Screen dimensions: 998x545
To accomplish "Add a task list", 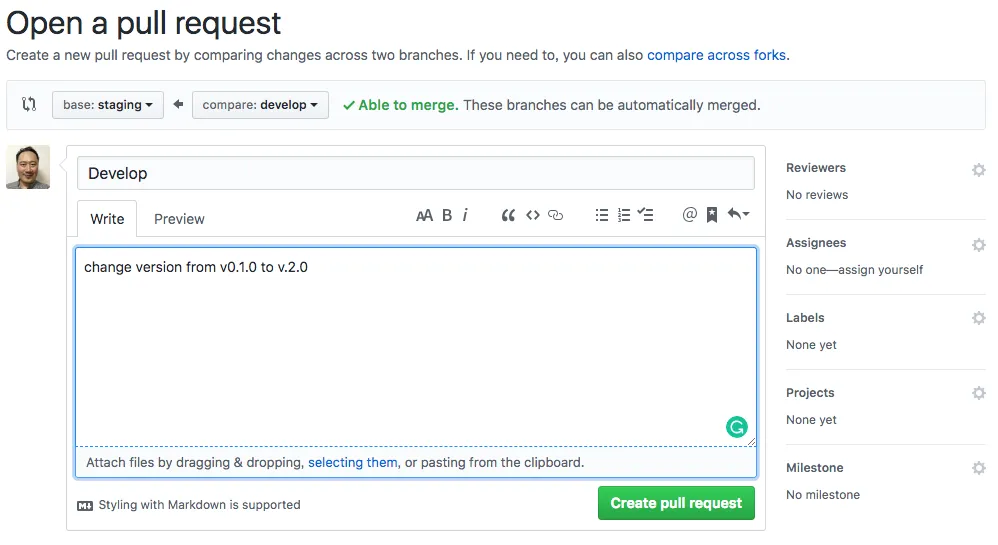I will point(646,215).
